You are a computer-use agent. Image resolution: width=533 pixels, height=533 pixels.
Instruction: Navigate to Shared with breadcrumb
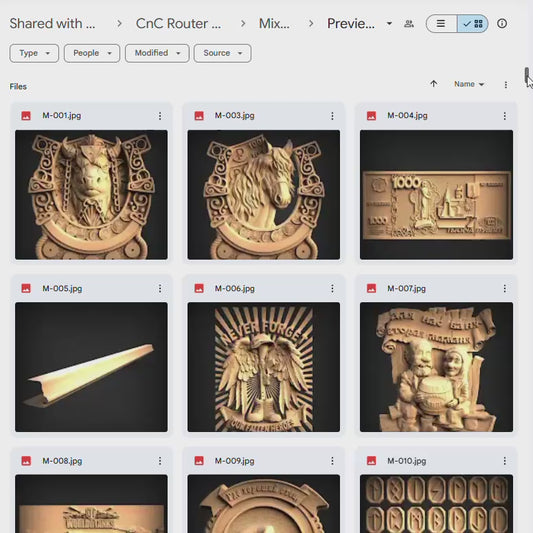tap(52, 23)
